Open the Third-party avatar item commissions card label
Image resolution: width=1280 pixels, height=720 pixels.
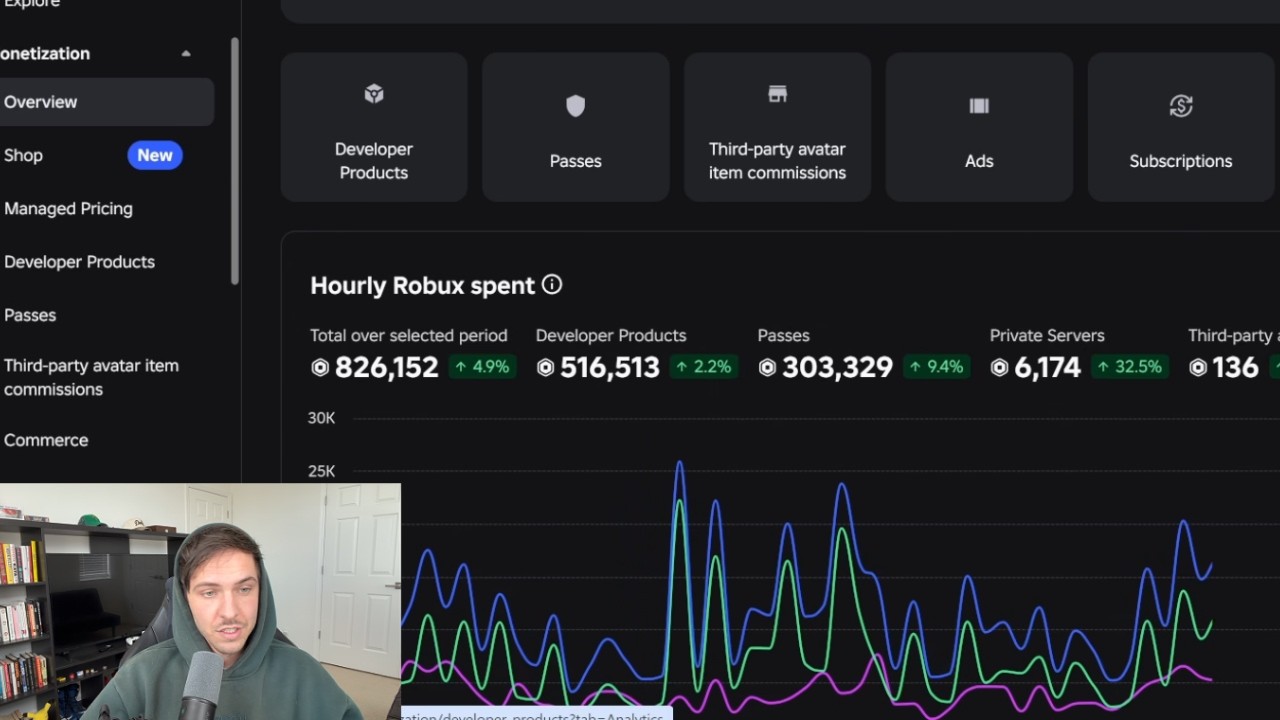click(x=777, y=161)
